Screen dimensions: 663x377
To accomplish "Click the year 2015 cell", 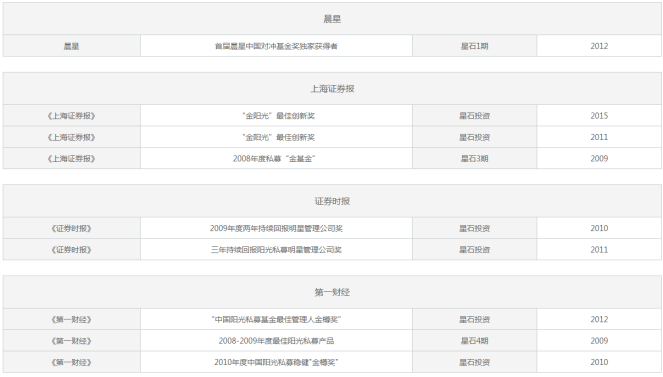I will [599, 115].
